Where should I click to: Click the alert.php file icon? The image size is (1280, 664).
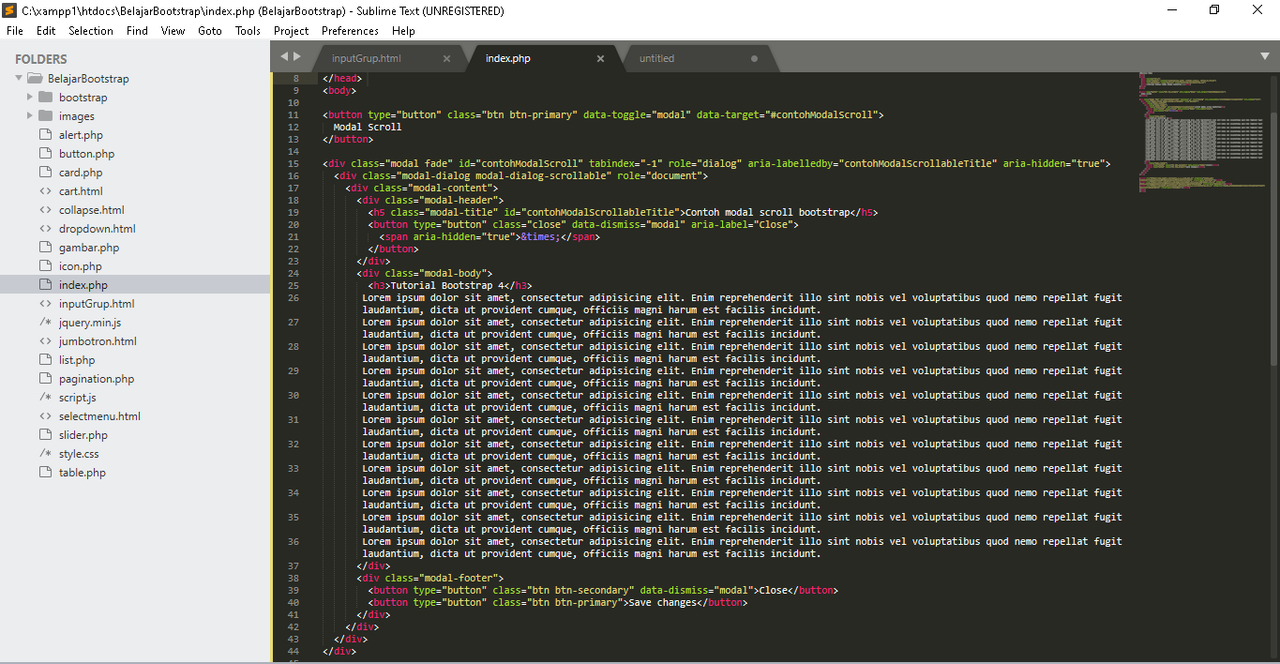45,134
